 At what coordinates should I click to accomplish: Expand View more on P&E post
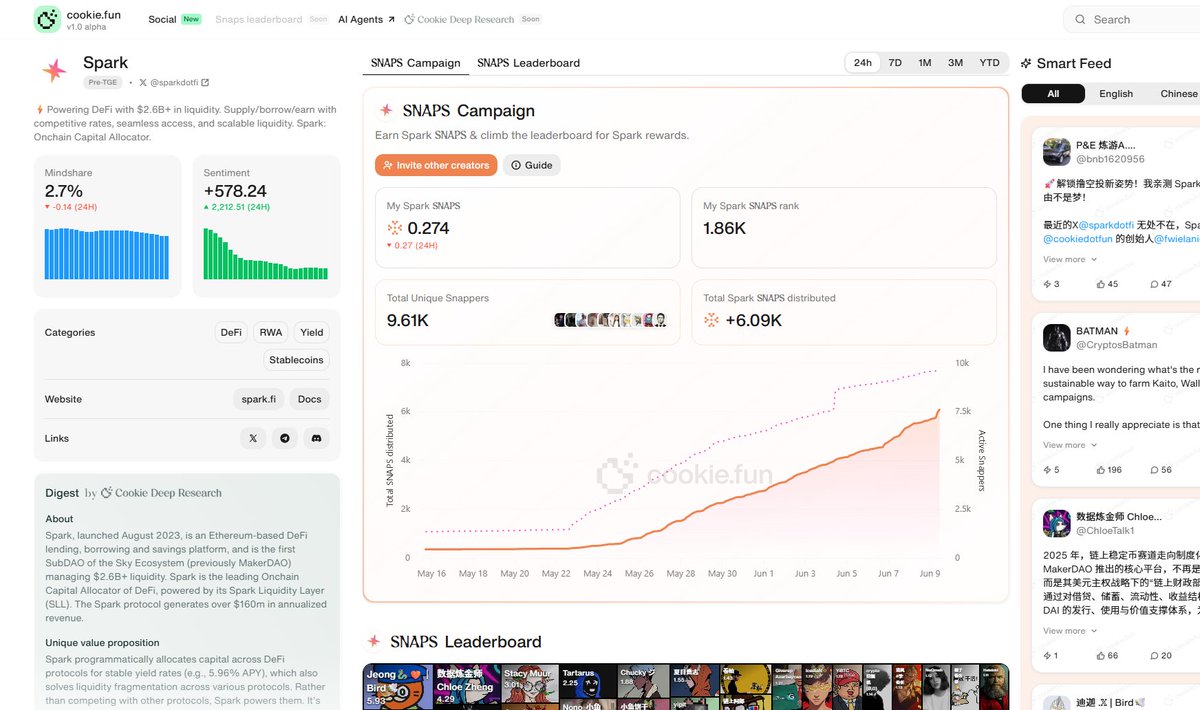pos(1070,259)
